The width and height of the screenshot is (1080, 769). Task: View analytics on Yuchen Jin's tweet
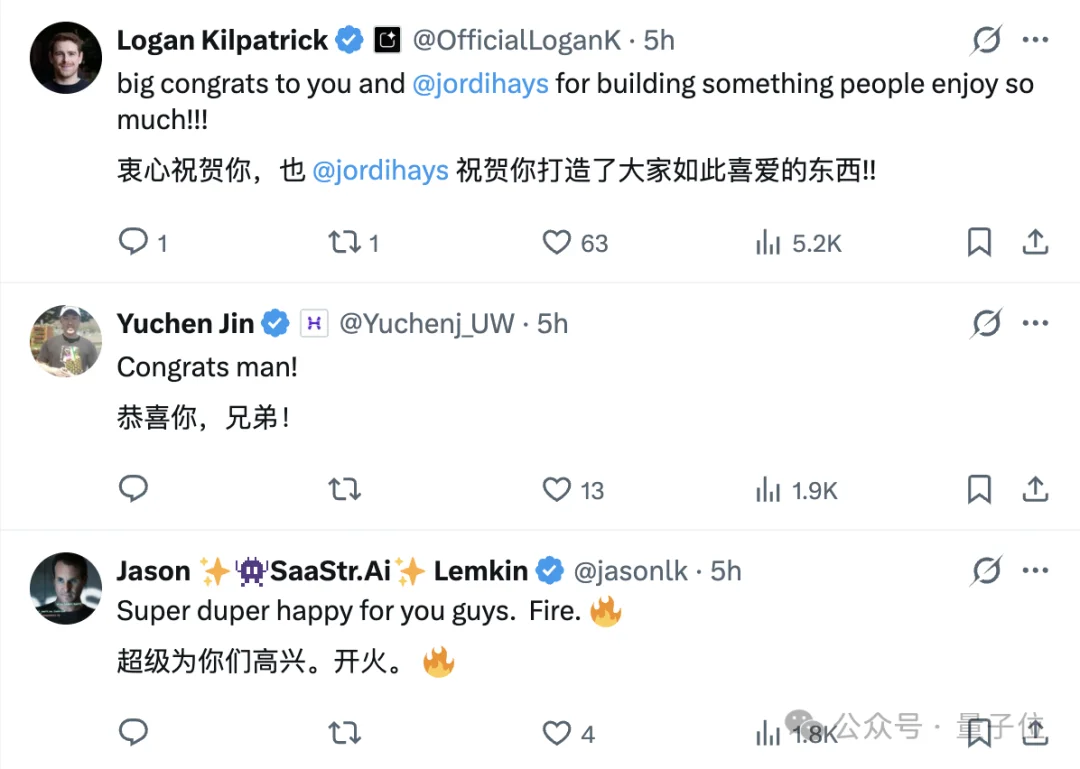tap(768, 490)
